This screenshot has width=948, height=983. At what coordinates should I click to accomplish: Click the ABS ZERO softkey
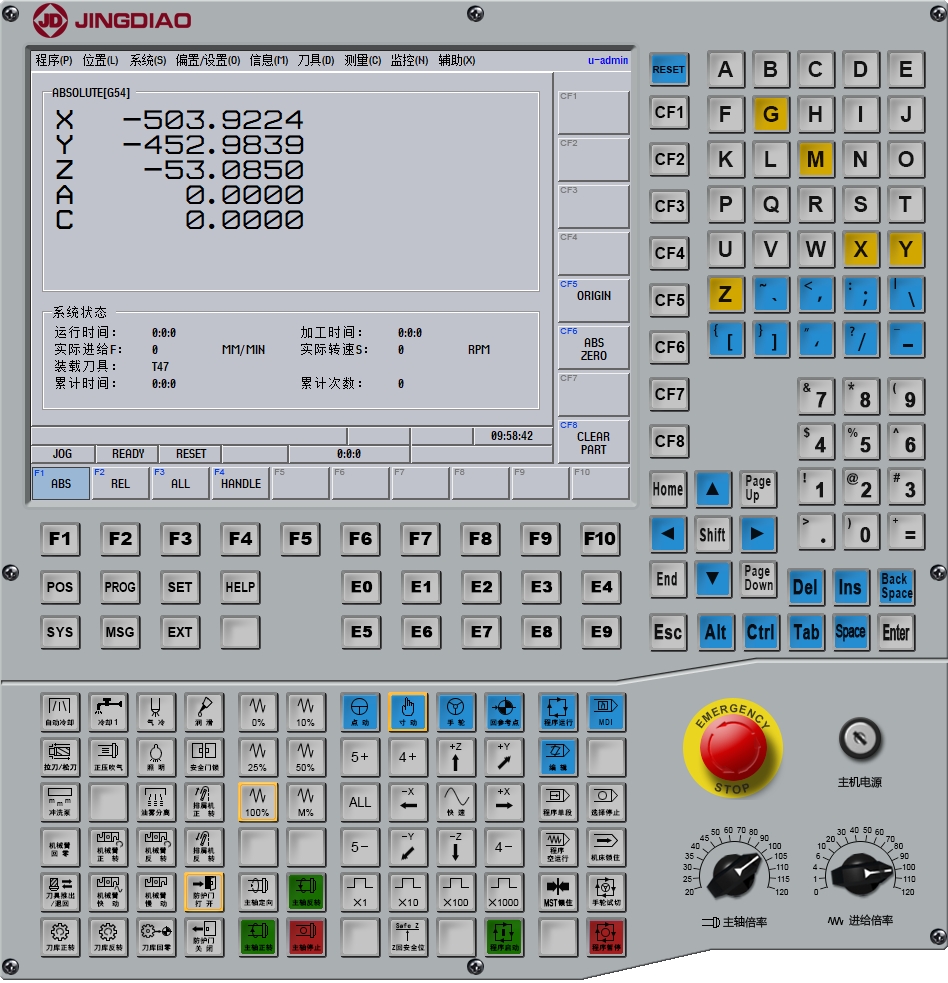coord(593,348)
